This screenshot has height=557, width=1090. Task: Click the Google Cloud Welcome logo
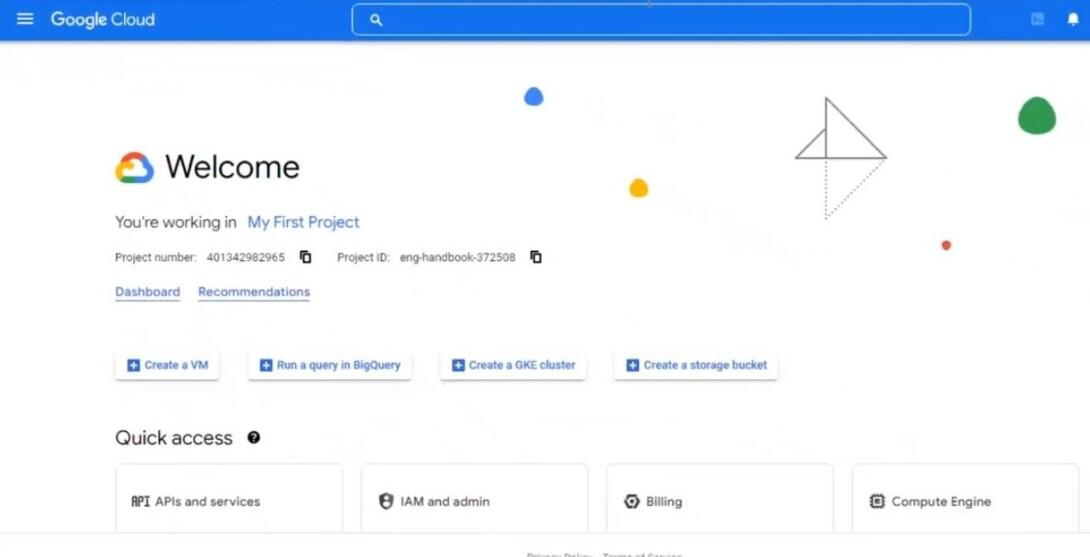pyautogui.click(x=134, y=168)
